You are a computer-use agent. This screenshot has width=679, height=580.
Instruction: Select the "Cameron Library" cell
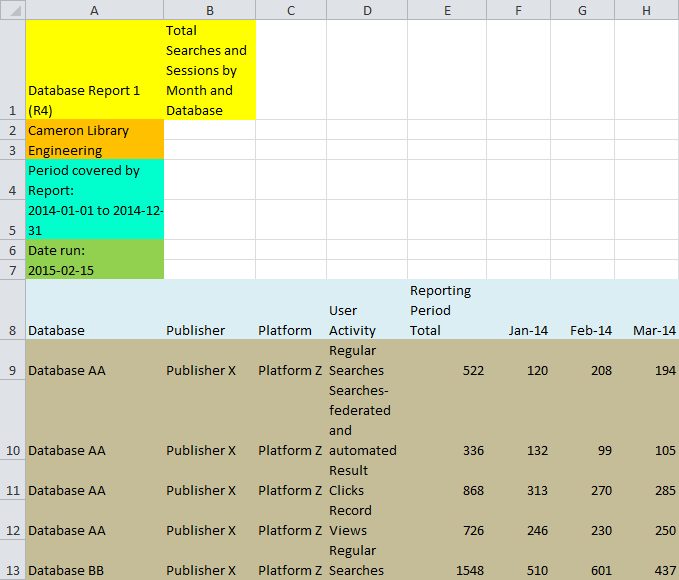pos(94,130)
